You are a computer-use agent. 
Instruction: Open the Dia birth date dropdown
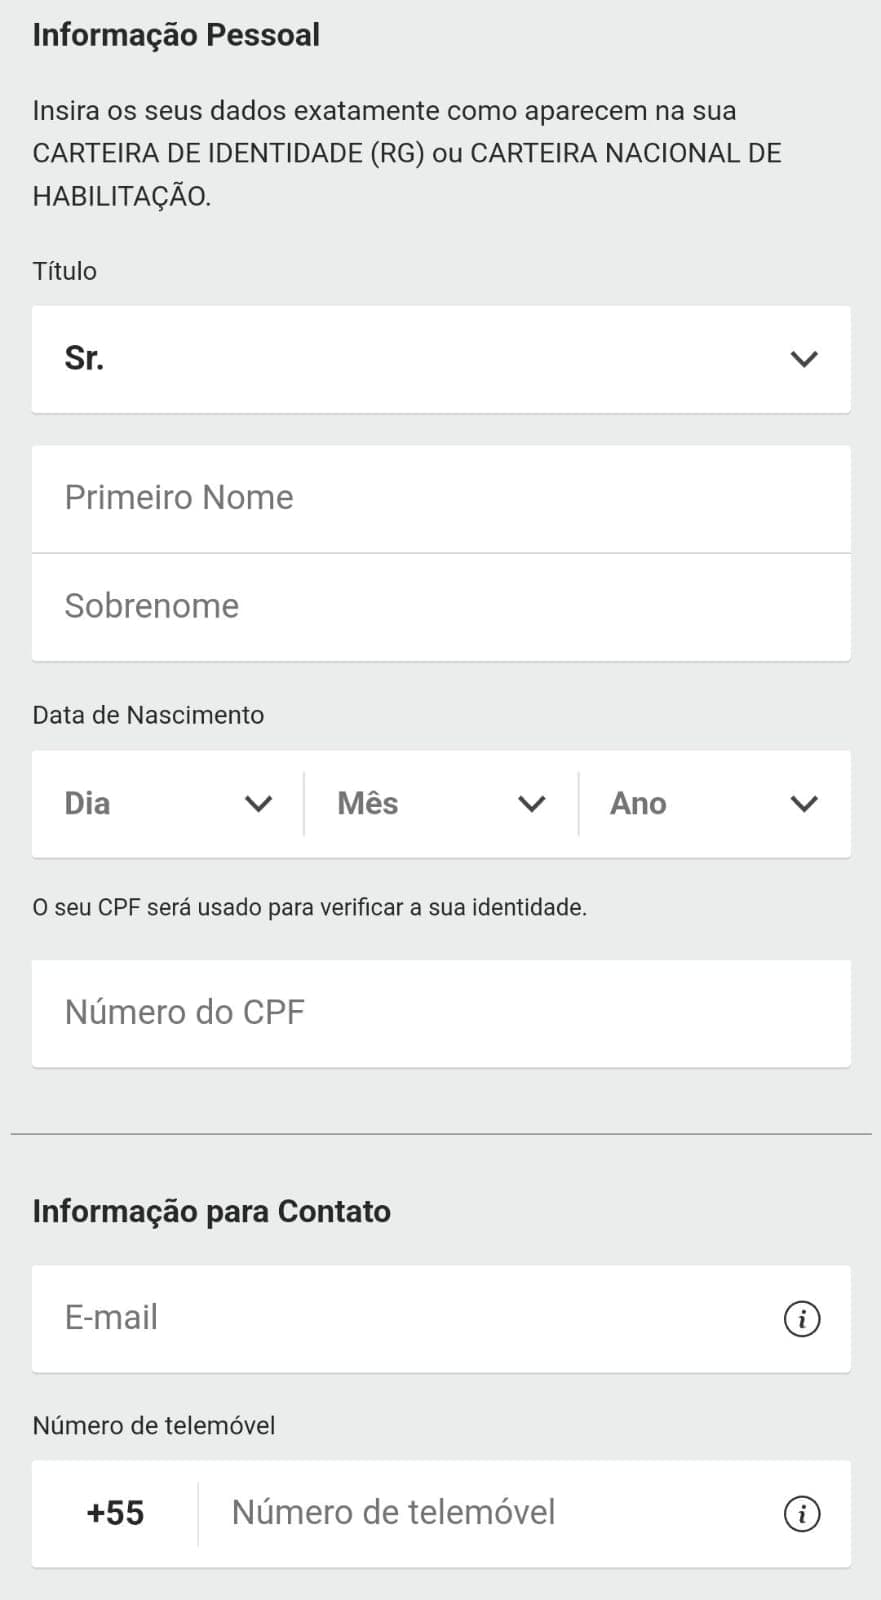(x=168, y=804)
